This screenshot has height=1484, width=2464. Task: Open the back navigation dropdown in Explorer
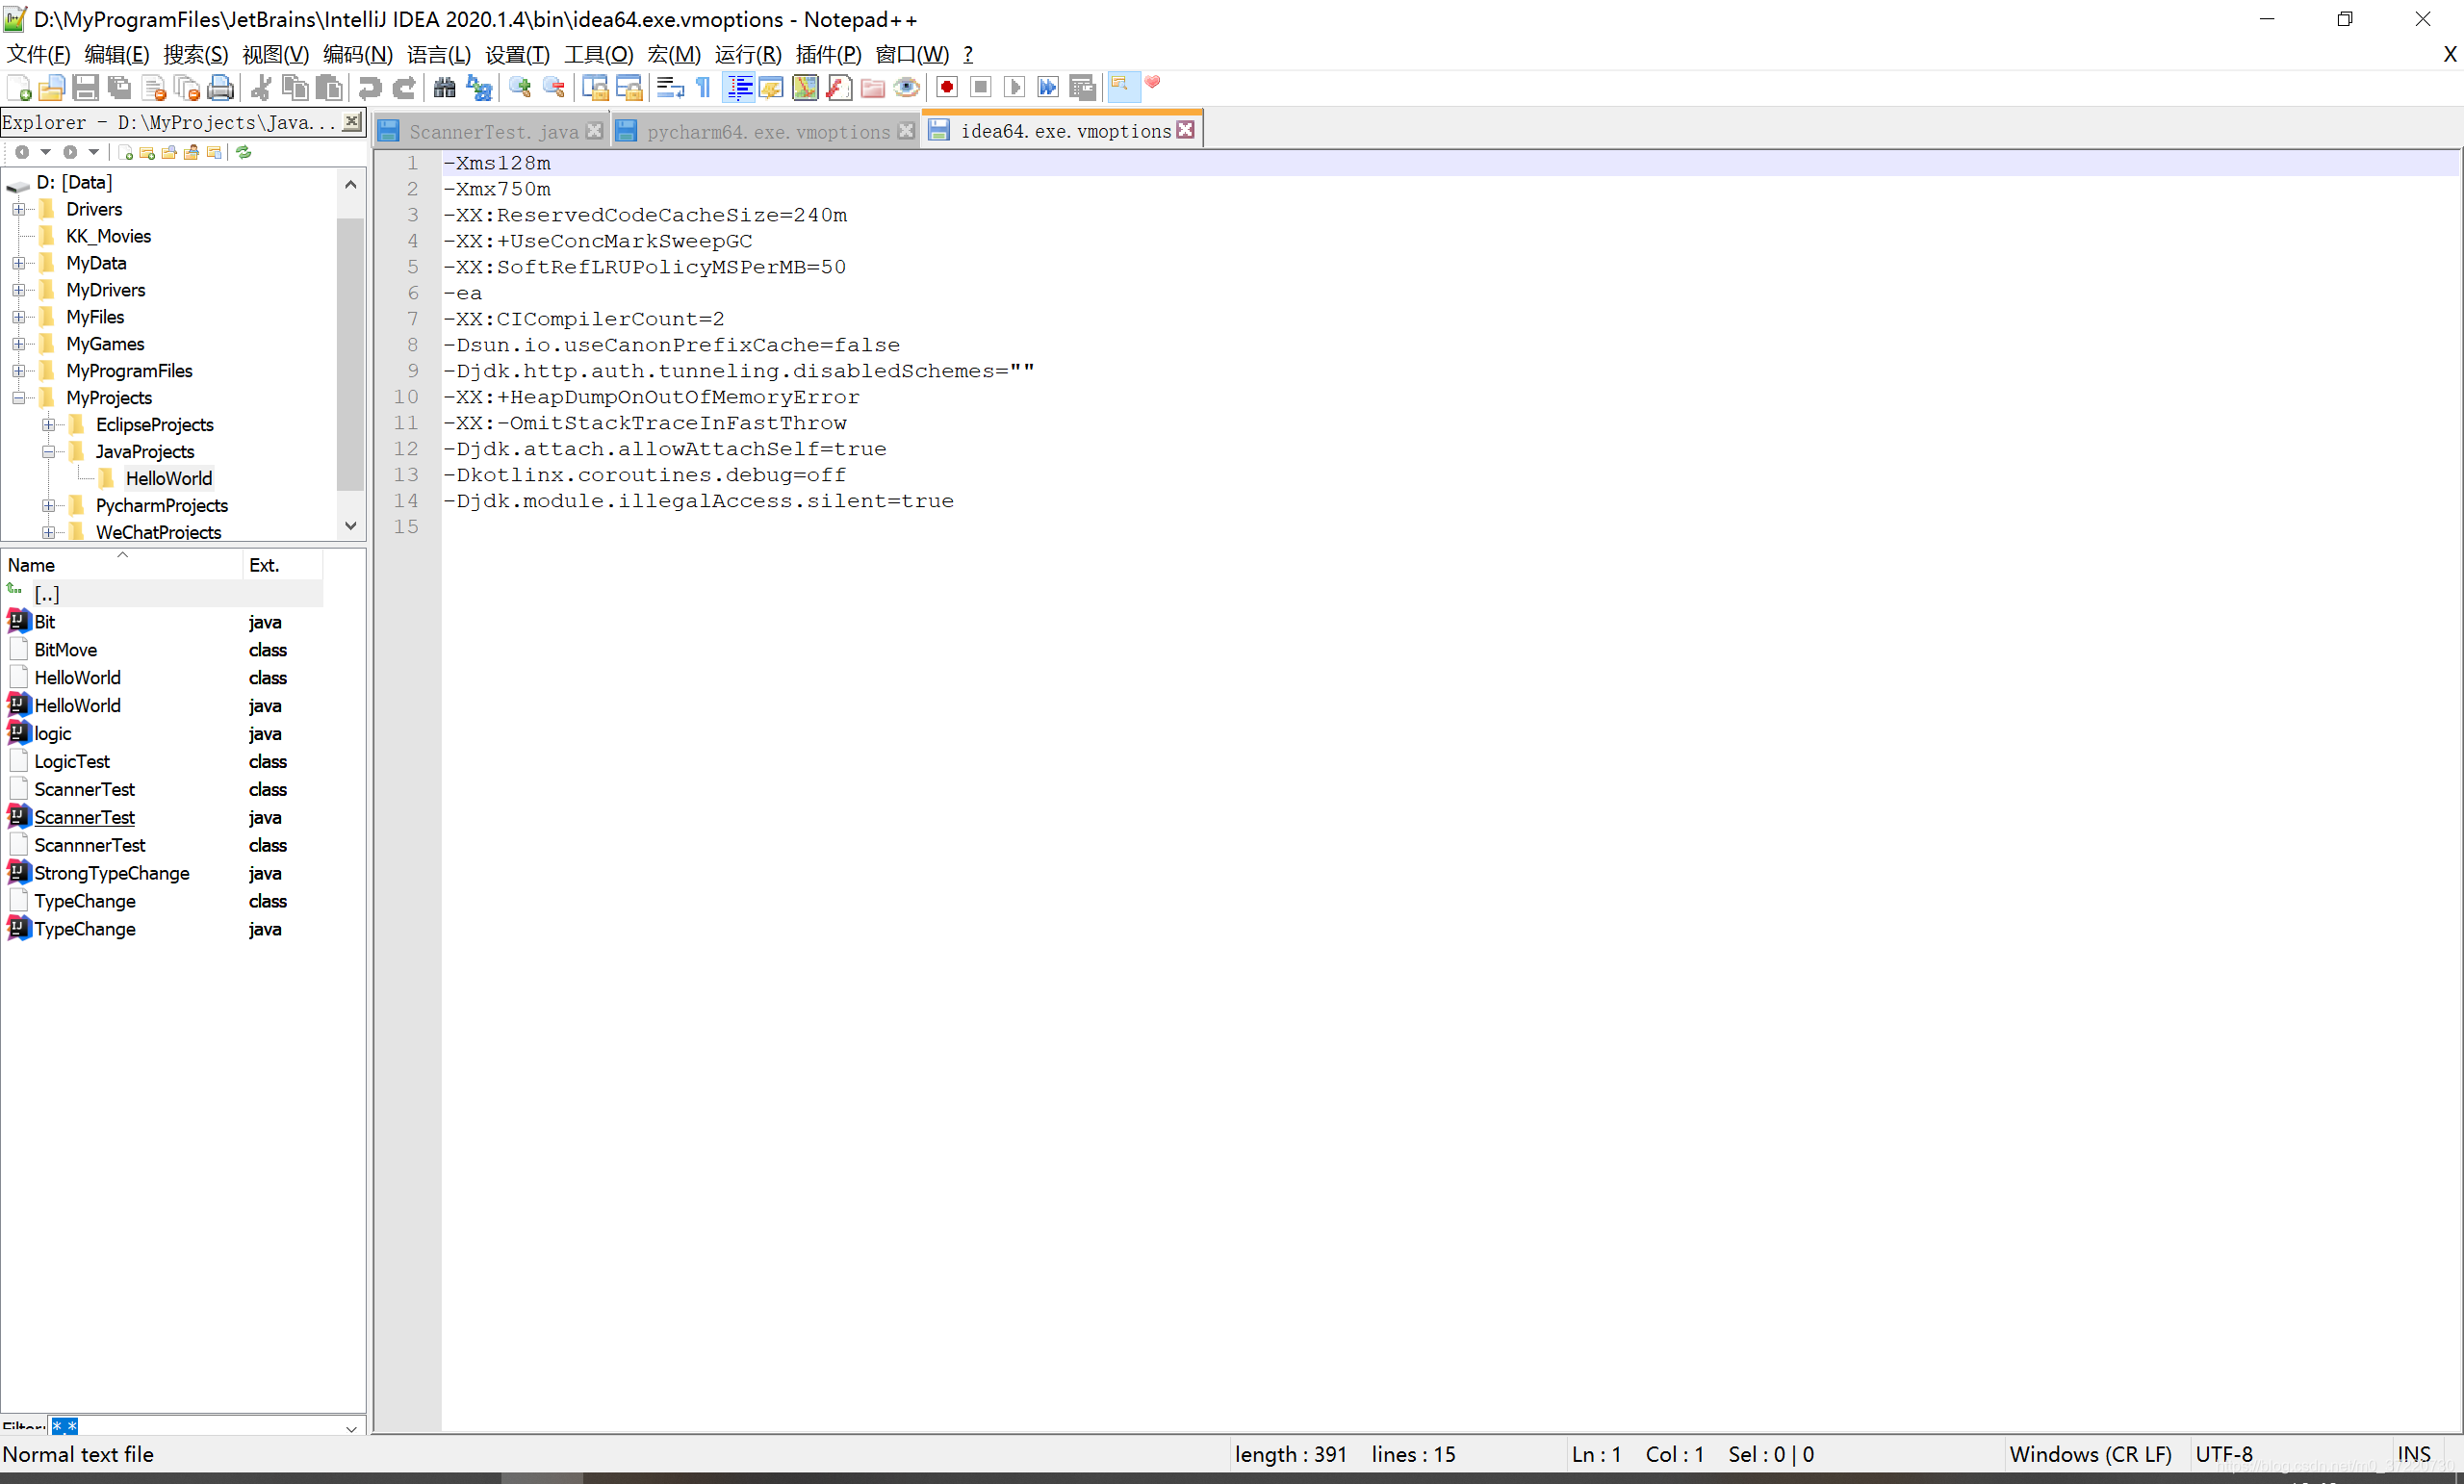[x=47, y=152]
